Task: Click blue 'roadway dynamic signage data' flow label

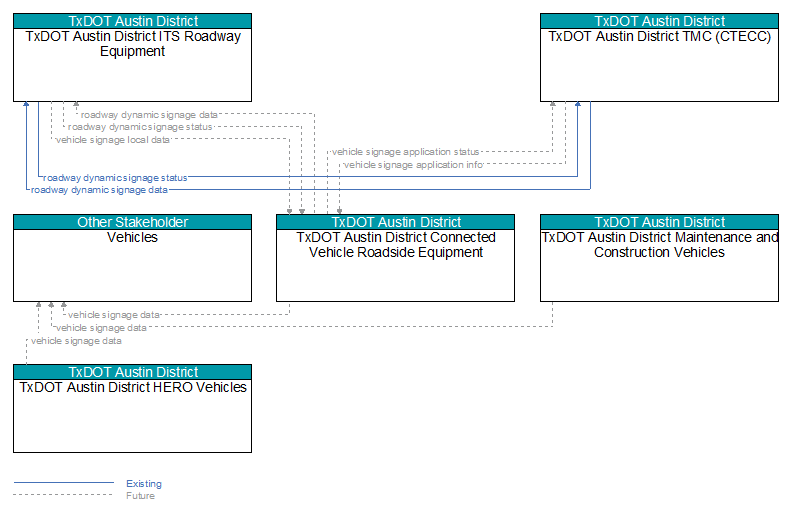Action: tap(99, 190)
